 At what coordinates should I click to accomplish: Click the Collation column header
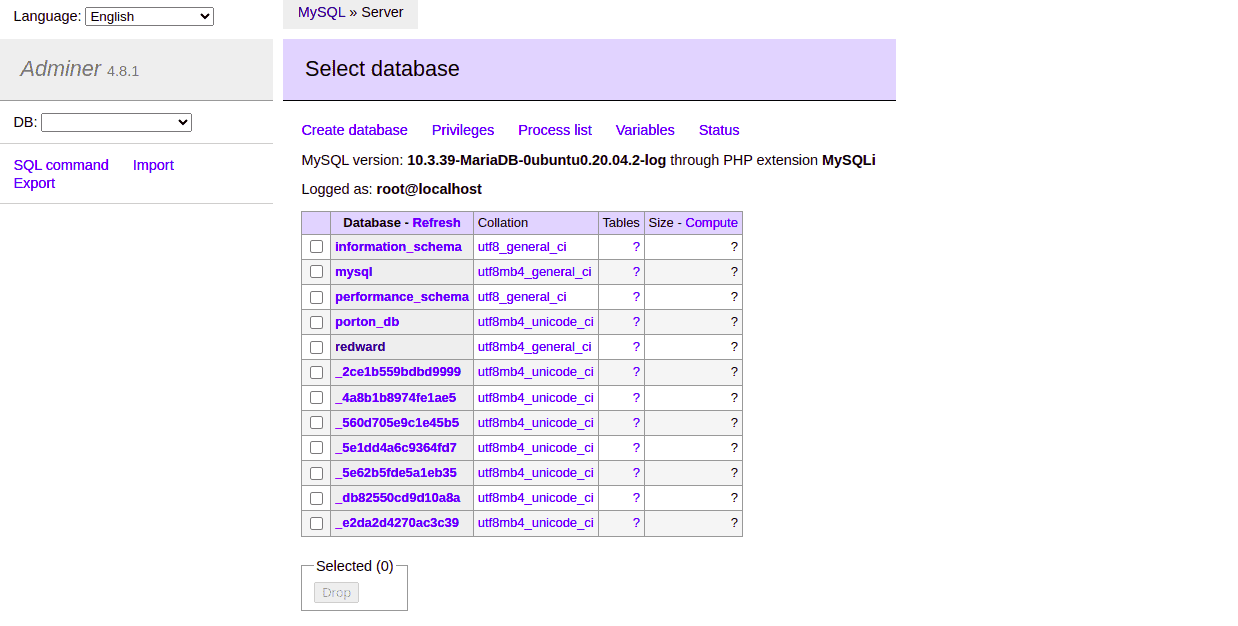pos(503,222)
